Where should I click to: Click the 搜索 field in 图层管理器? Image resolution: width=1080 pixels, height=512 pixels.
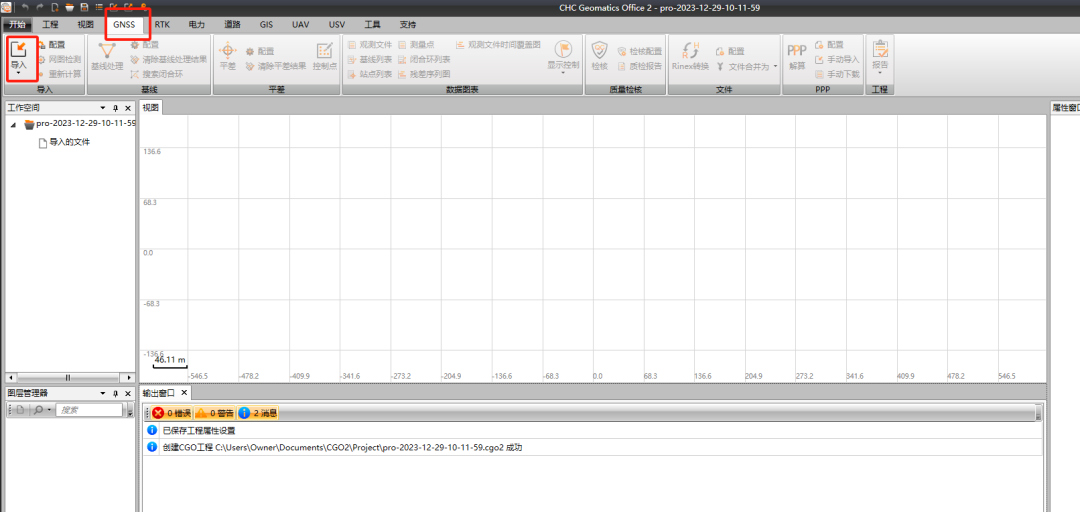click(90, 409)
